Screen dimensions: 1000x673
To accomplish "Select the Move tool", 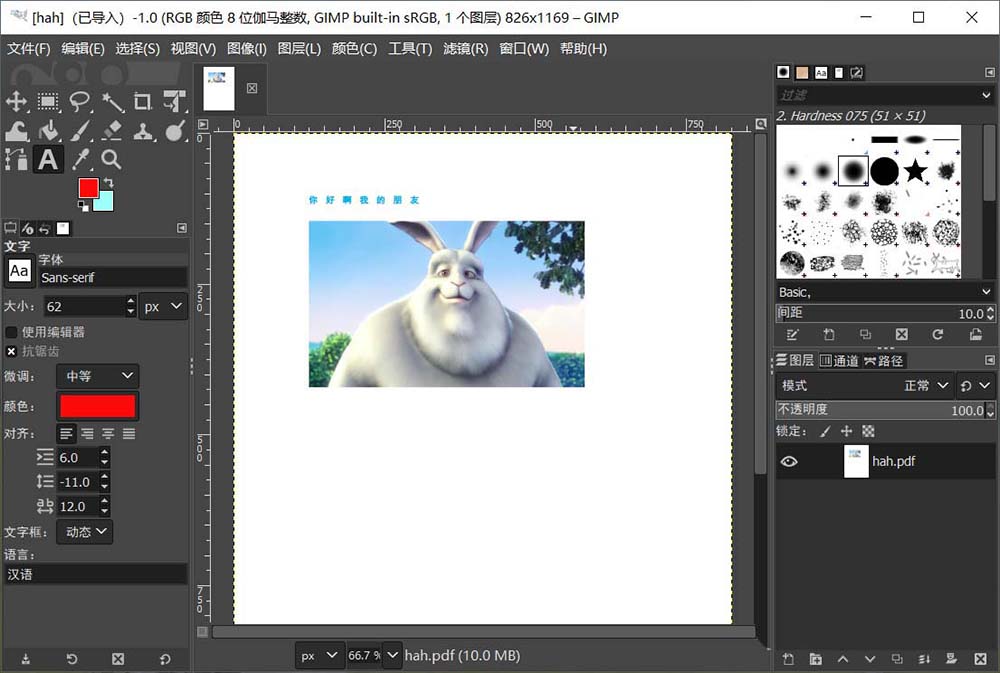I will [x=16, y=101].
